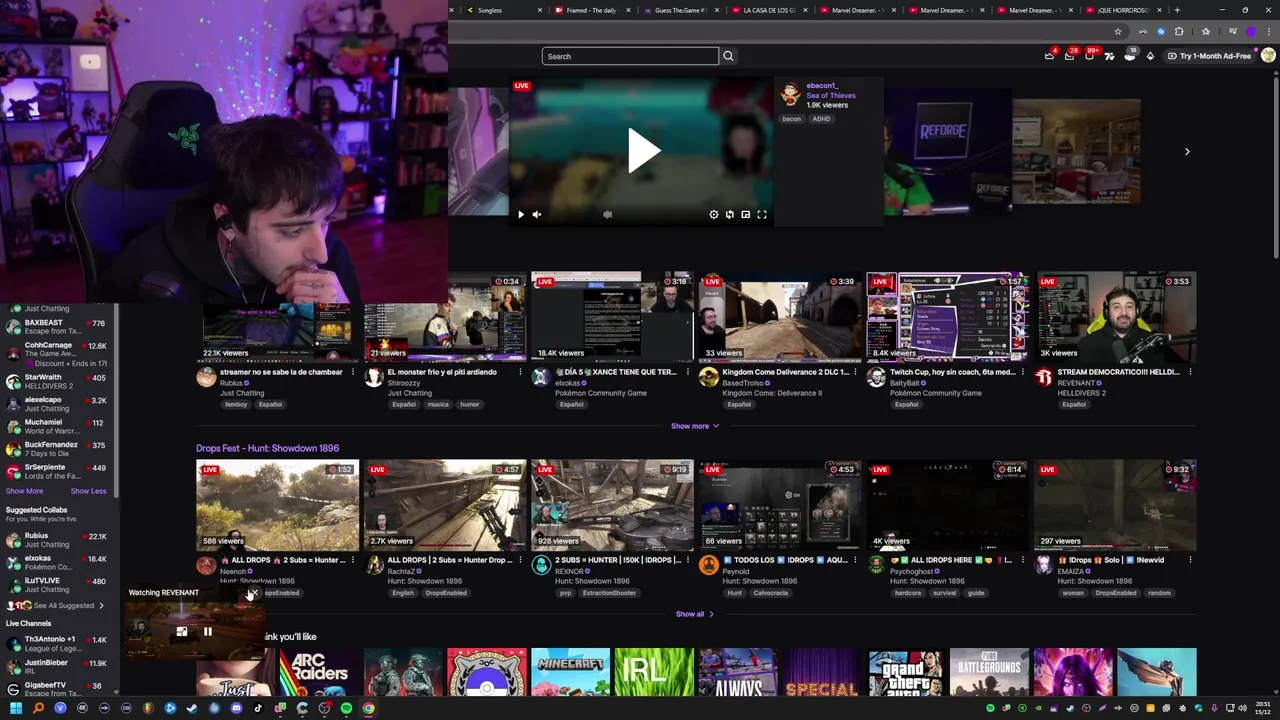Open the user avatar menu
Image resolution: width=1280 pixels, height=720 pixels.
1268,56
